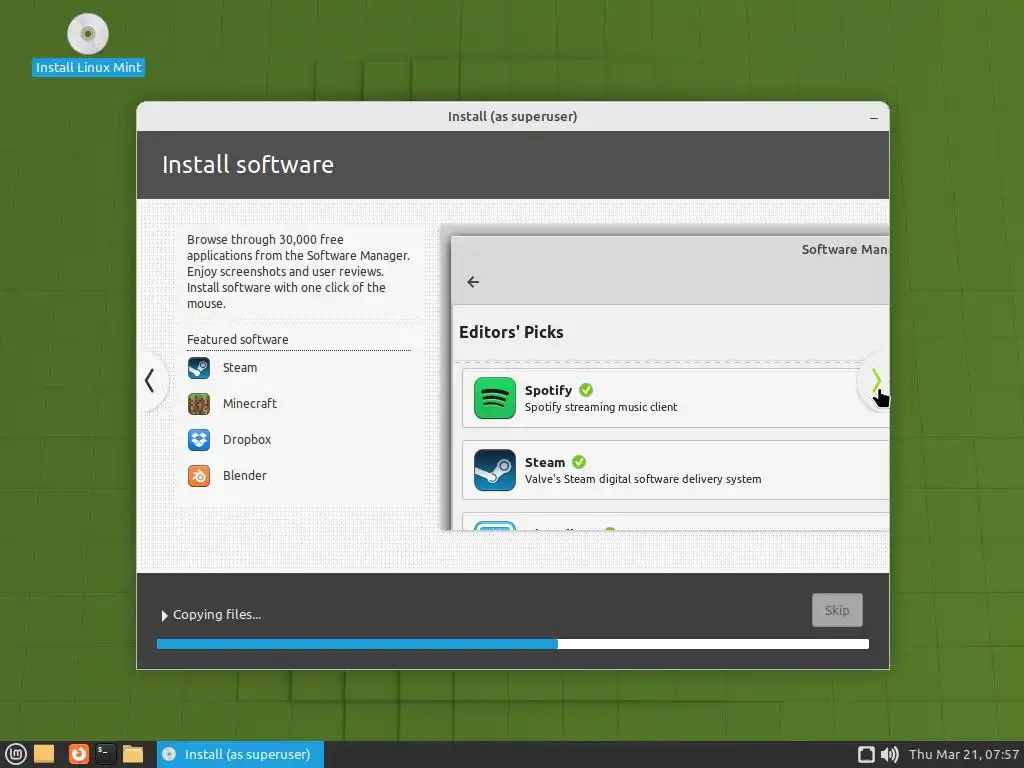Click "Spotify streaming music client" description
Viewport: 1024px width, 768px height.
click(x=601, y=407)
